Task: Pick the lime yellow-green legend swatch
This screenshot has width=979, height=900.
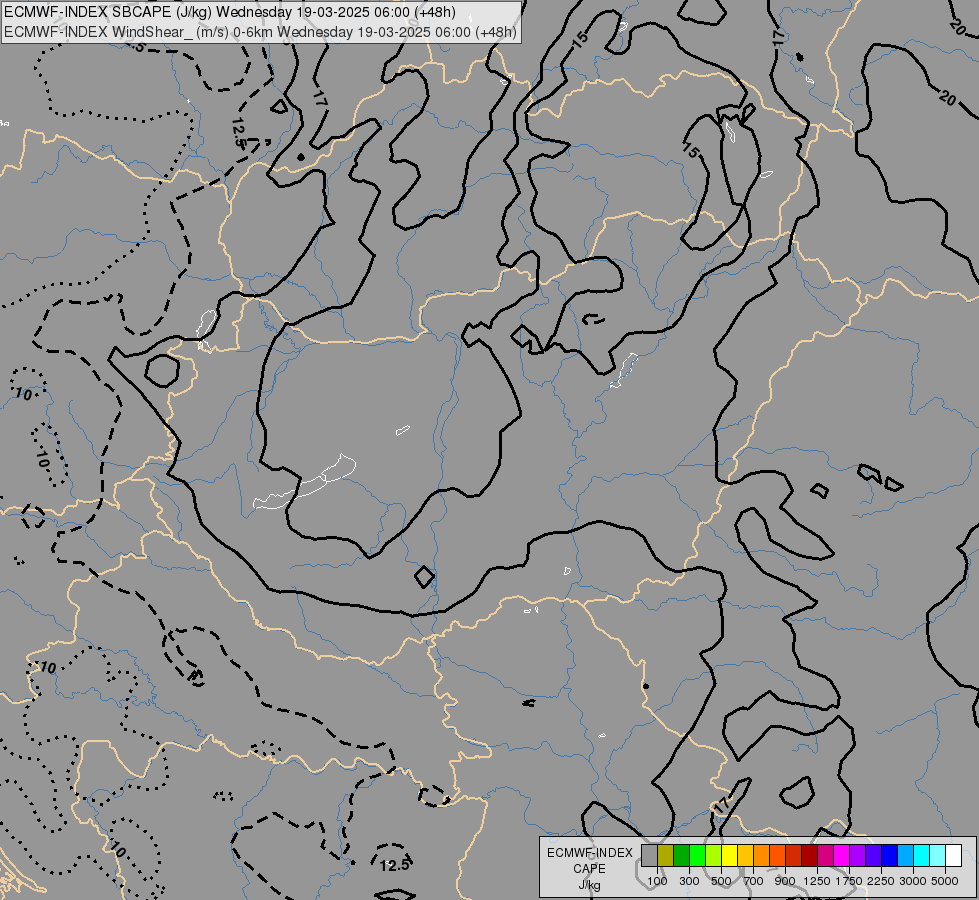Action: point(713,856)
